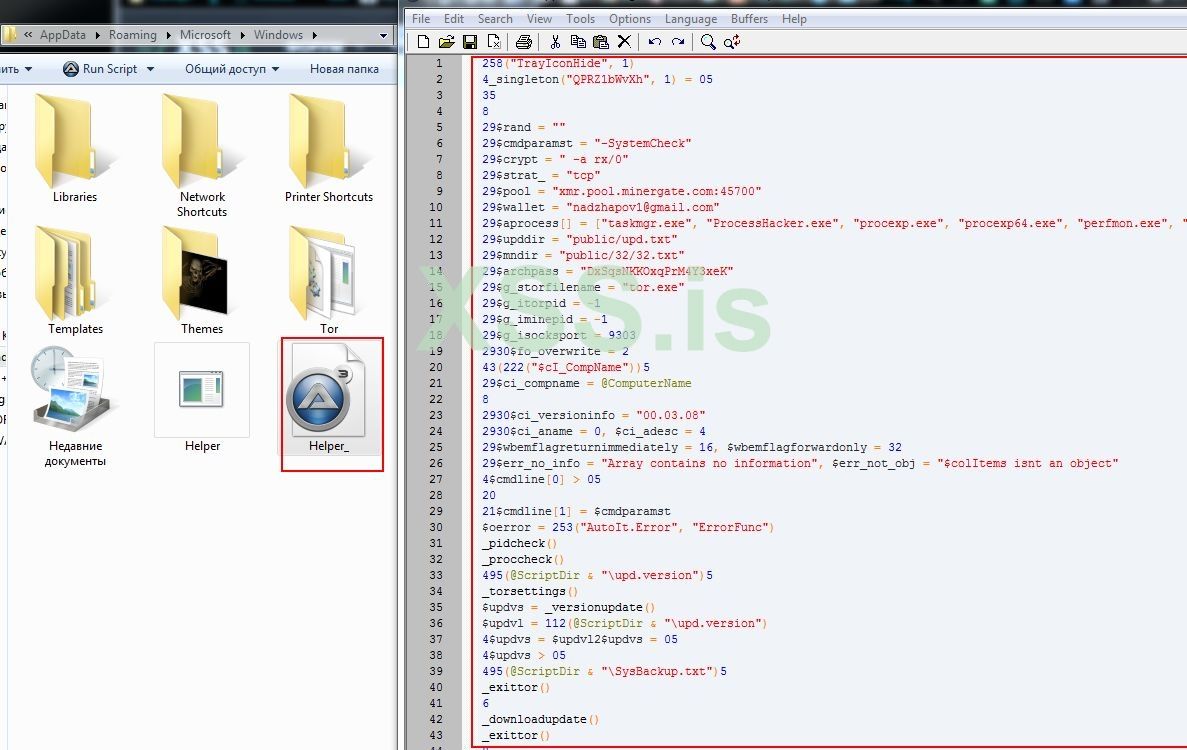1187x750 pixels.
Task: Click the Print icon in editor toolbar
Action: 524,42
